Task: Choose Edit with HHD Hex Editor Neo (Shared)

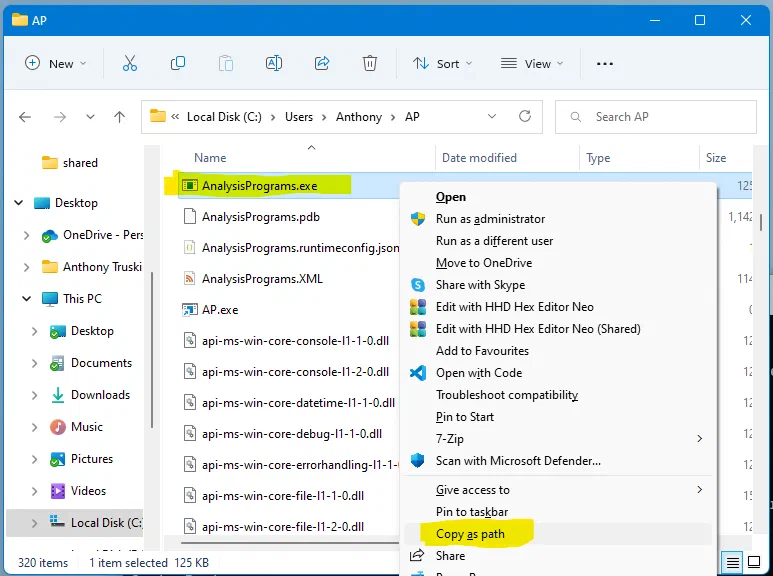Action: point(538,329)
